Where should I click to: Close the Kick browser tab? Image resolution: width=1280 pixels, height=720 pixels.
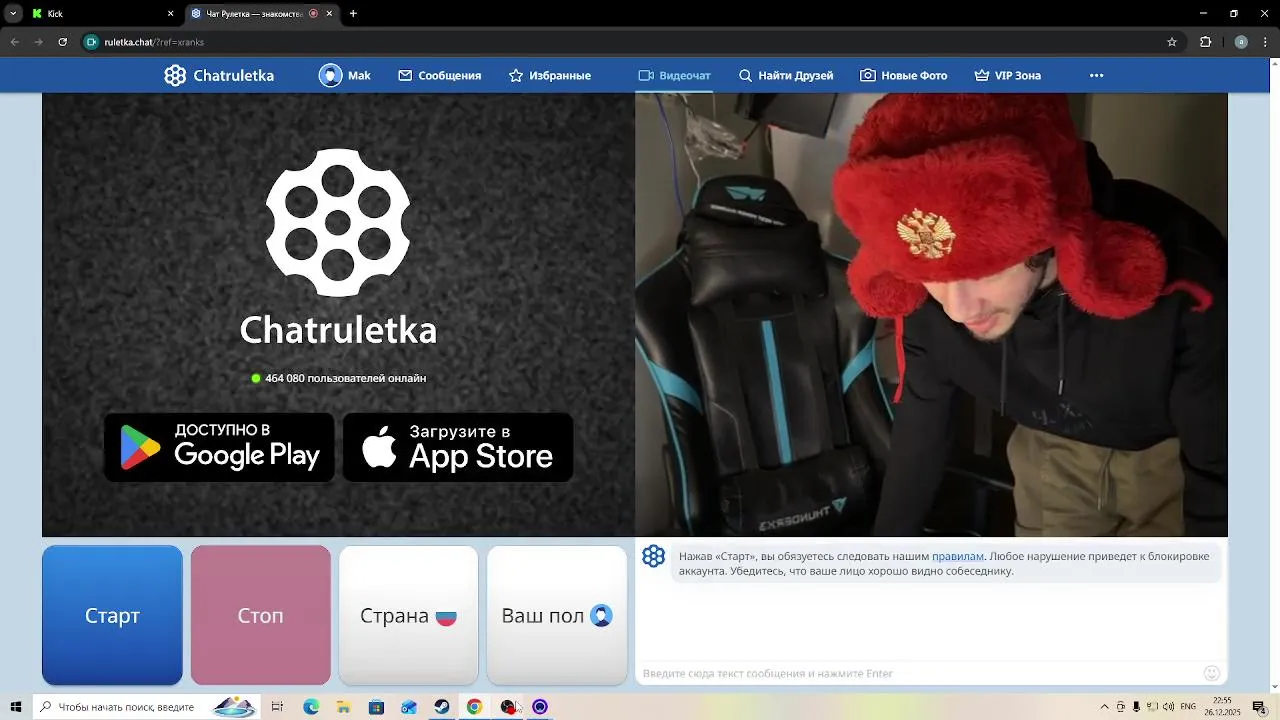170,14
